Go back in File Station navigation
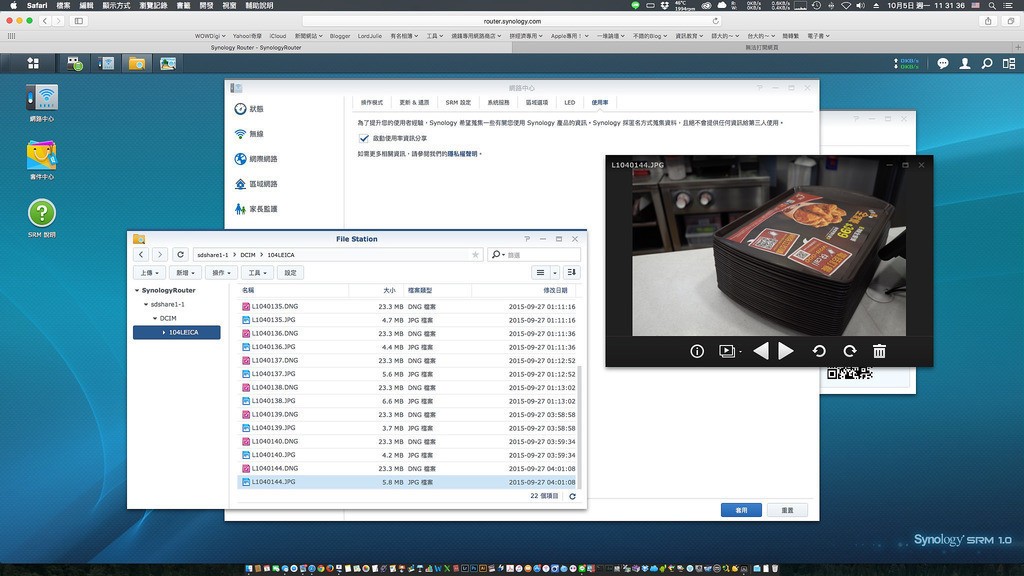1024x576 pixels. (141, 255)
